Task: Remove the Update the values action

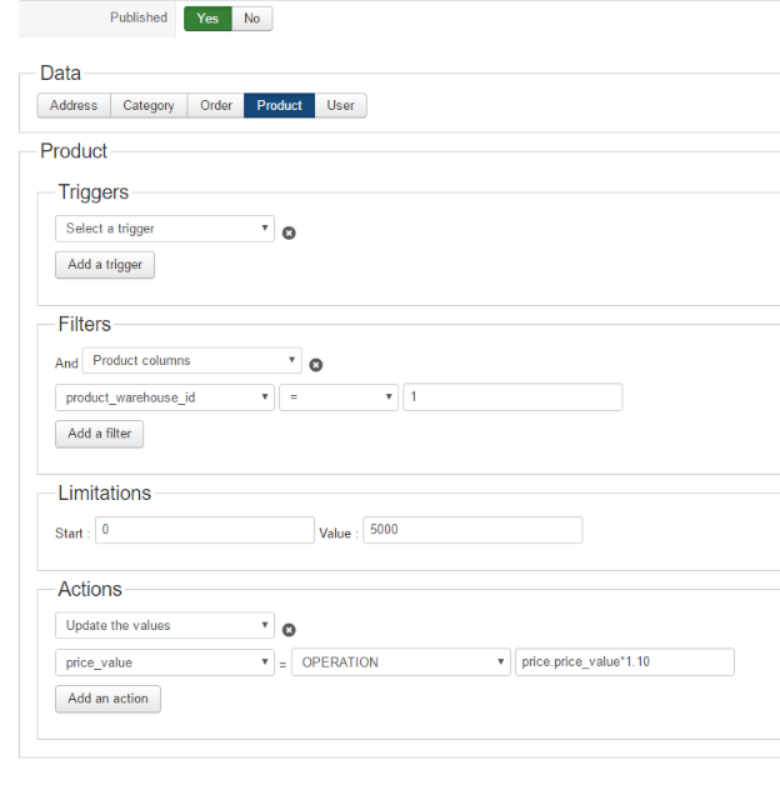Action: (289, 630)
